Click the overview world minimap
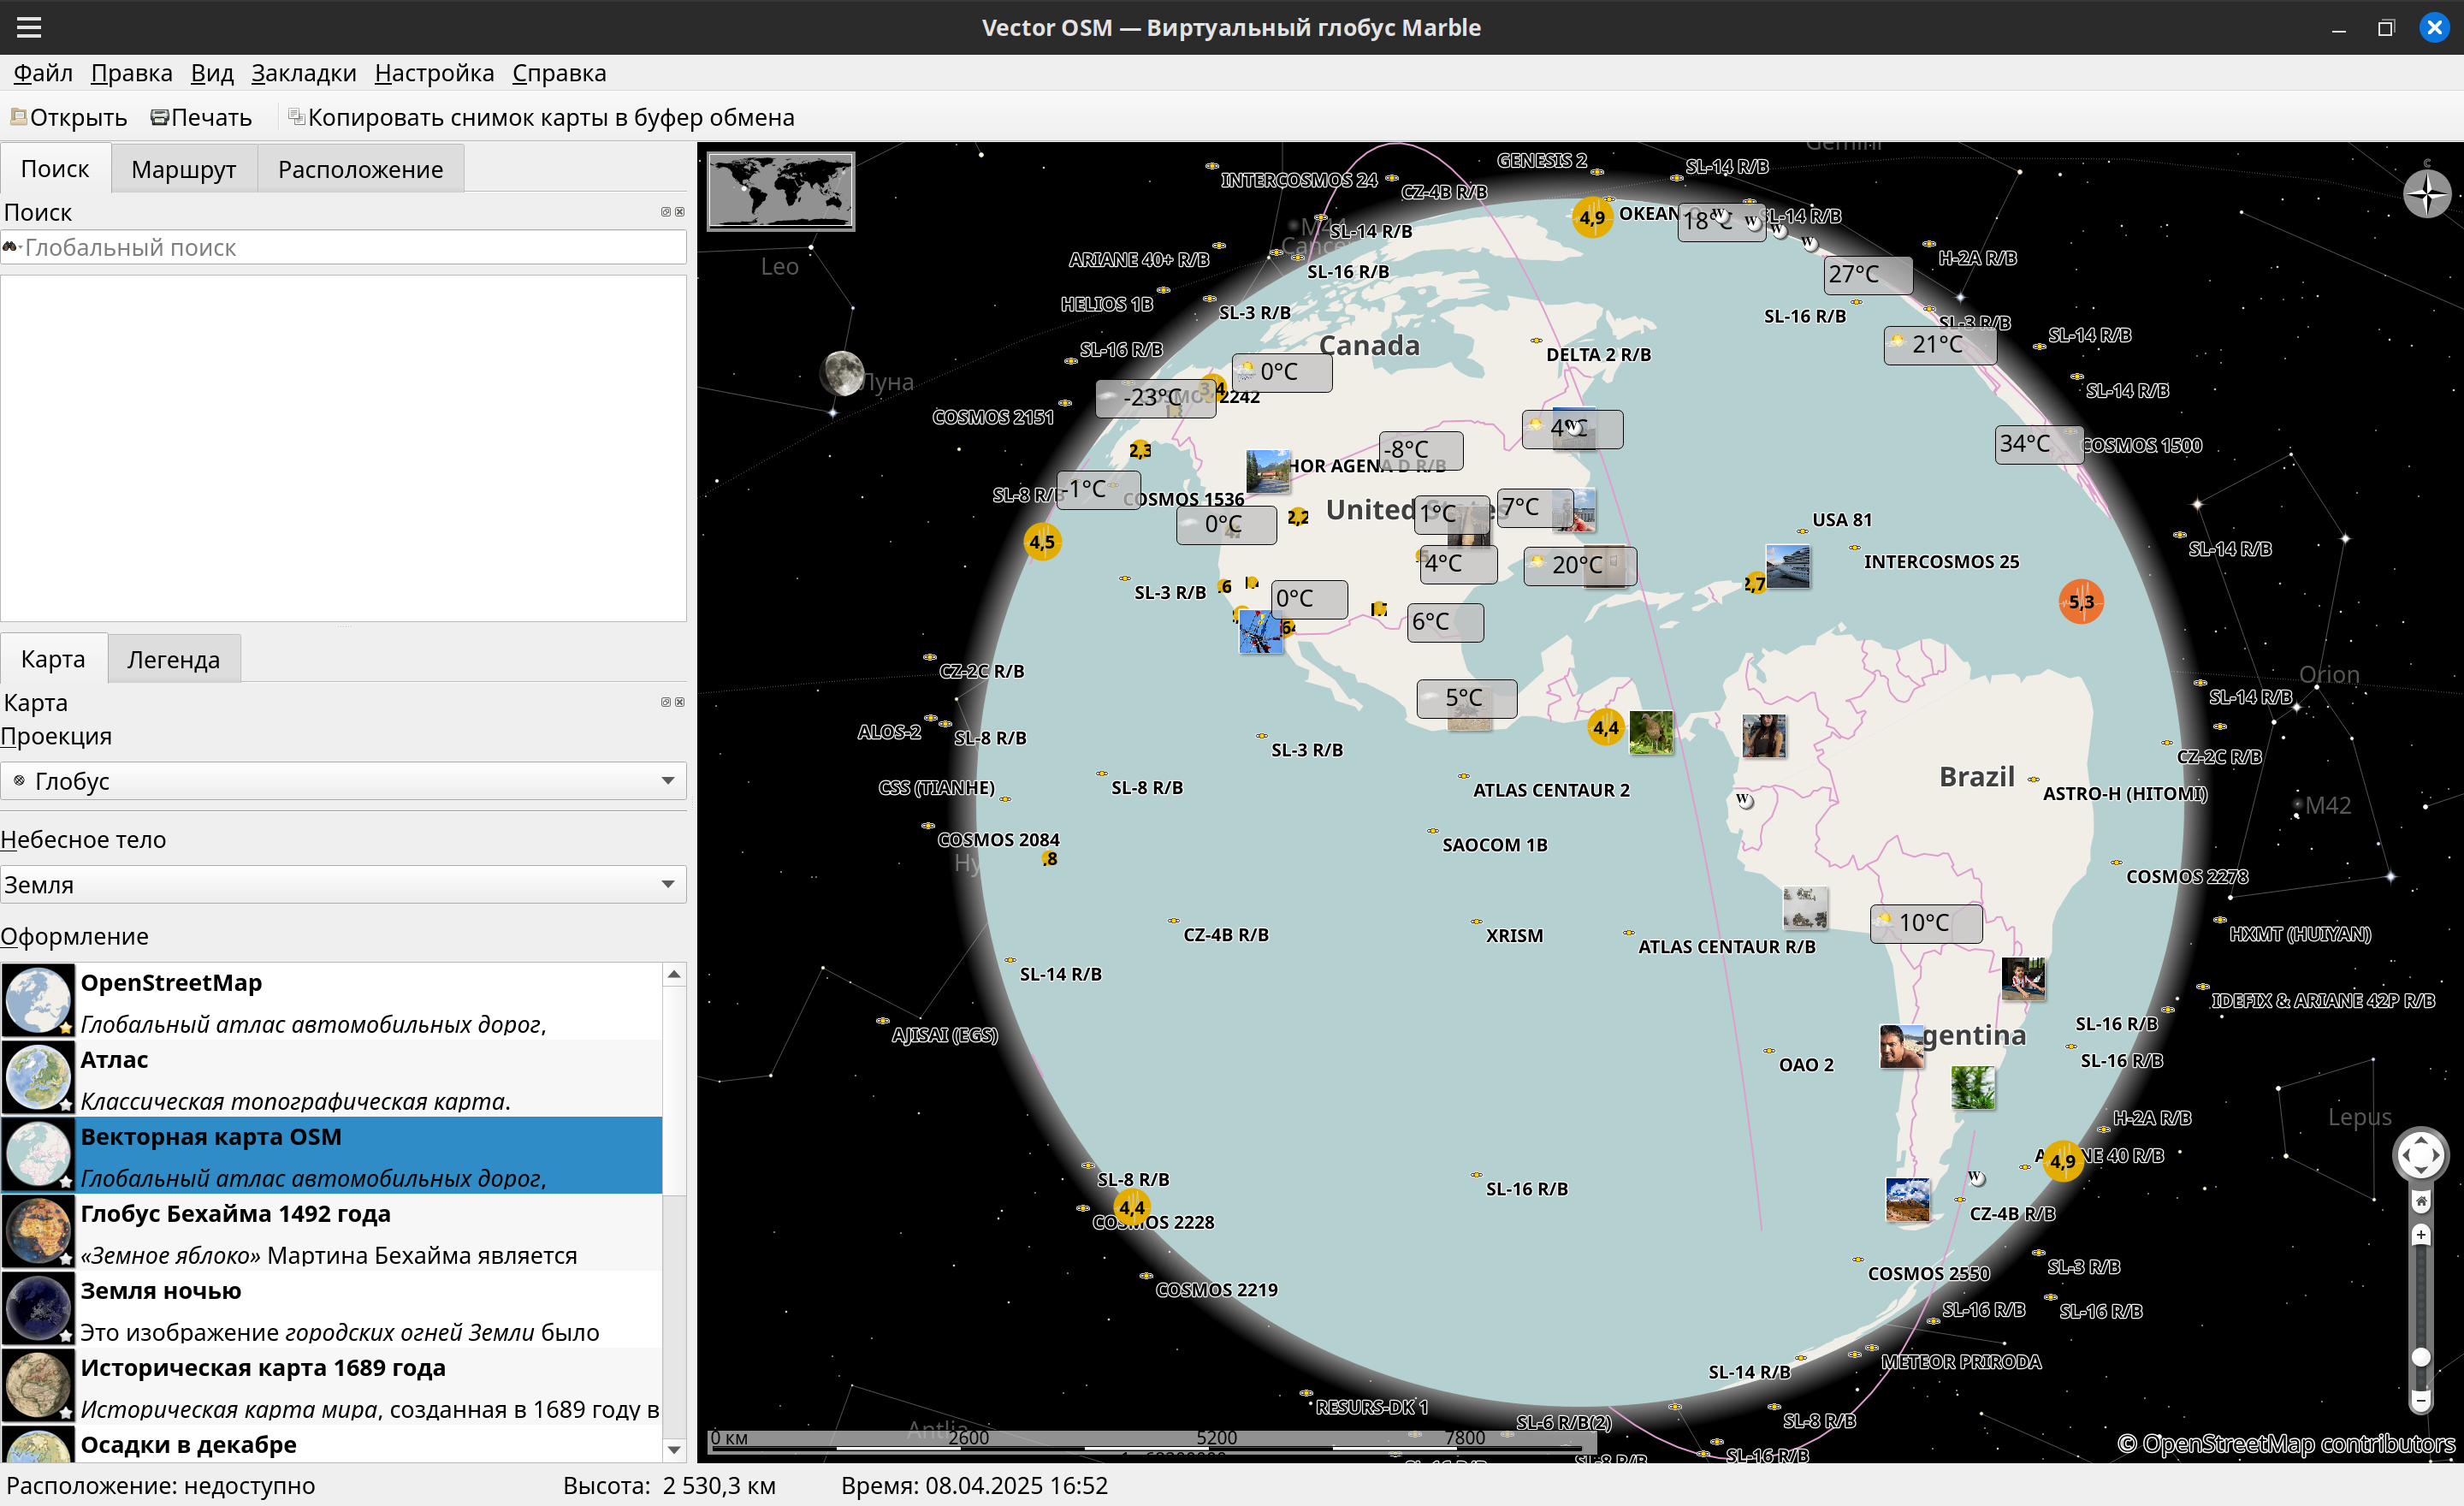Viewport: 2464px width, 1506px height. 780,191
